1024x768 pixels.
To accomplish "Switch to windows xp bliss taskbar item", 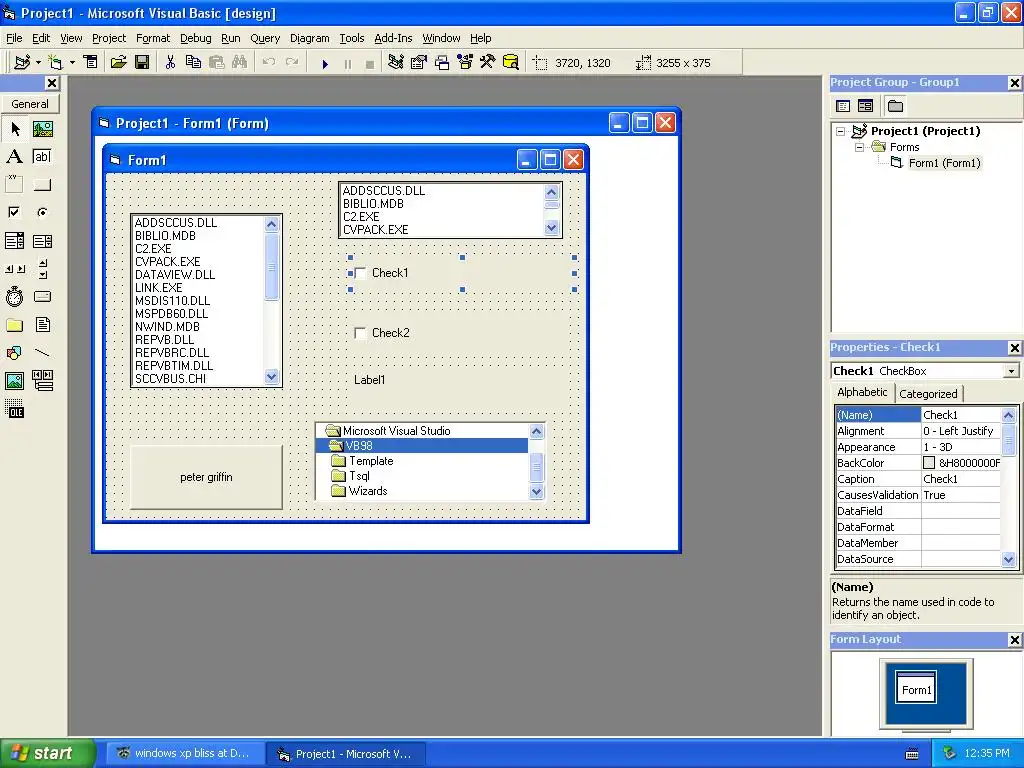I will pos(185,754).
